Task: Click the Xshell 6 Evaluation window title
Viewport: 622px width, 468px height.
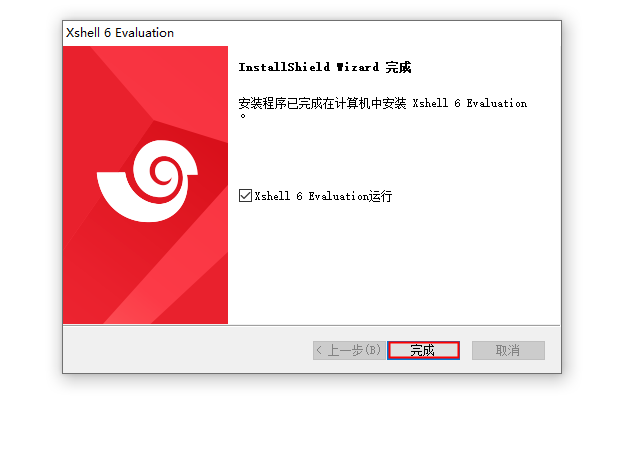Action: click(x=120, y=33)
